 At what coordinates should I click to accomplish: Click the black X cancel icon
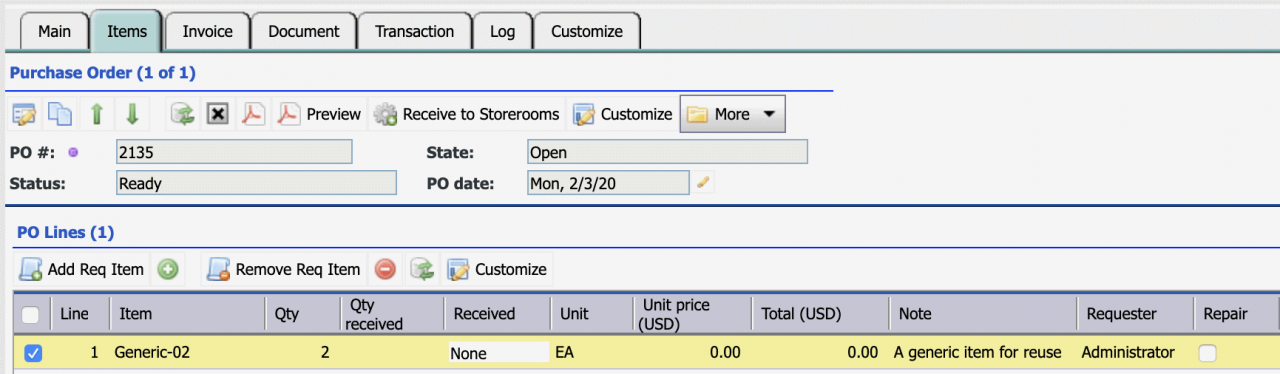217,114
